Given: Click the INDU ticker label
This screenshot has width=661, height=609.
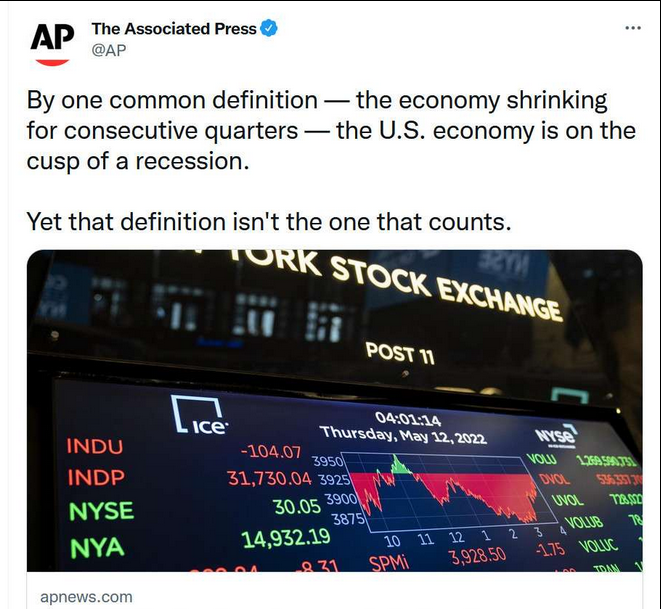Looking at the screenshot, I should [94, 446].
